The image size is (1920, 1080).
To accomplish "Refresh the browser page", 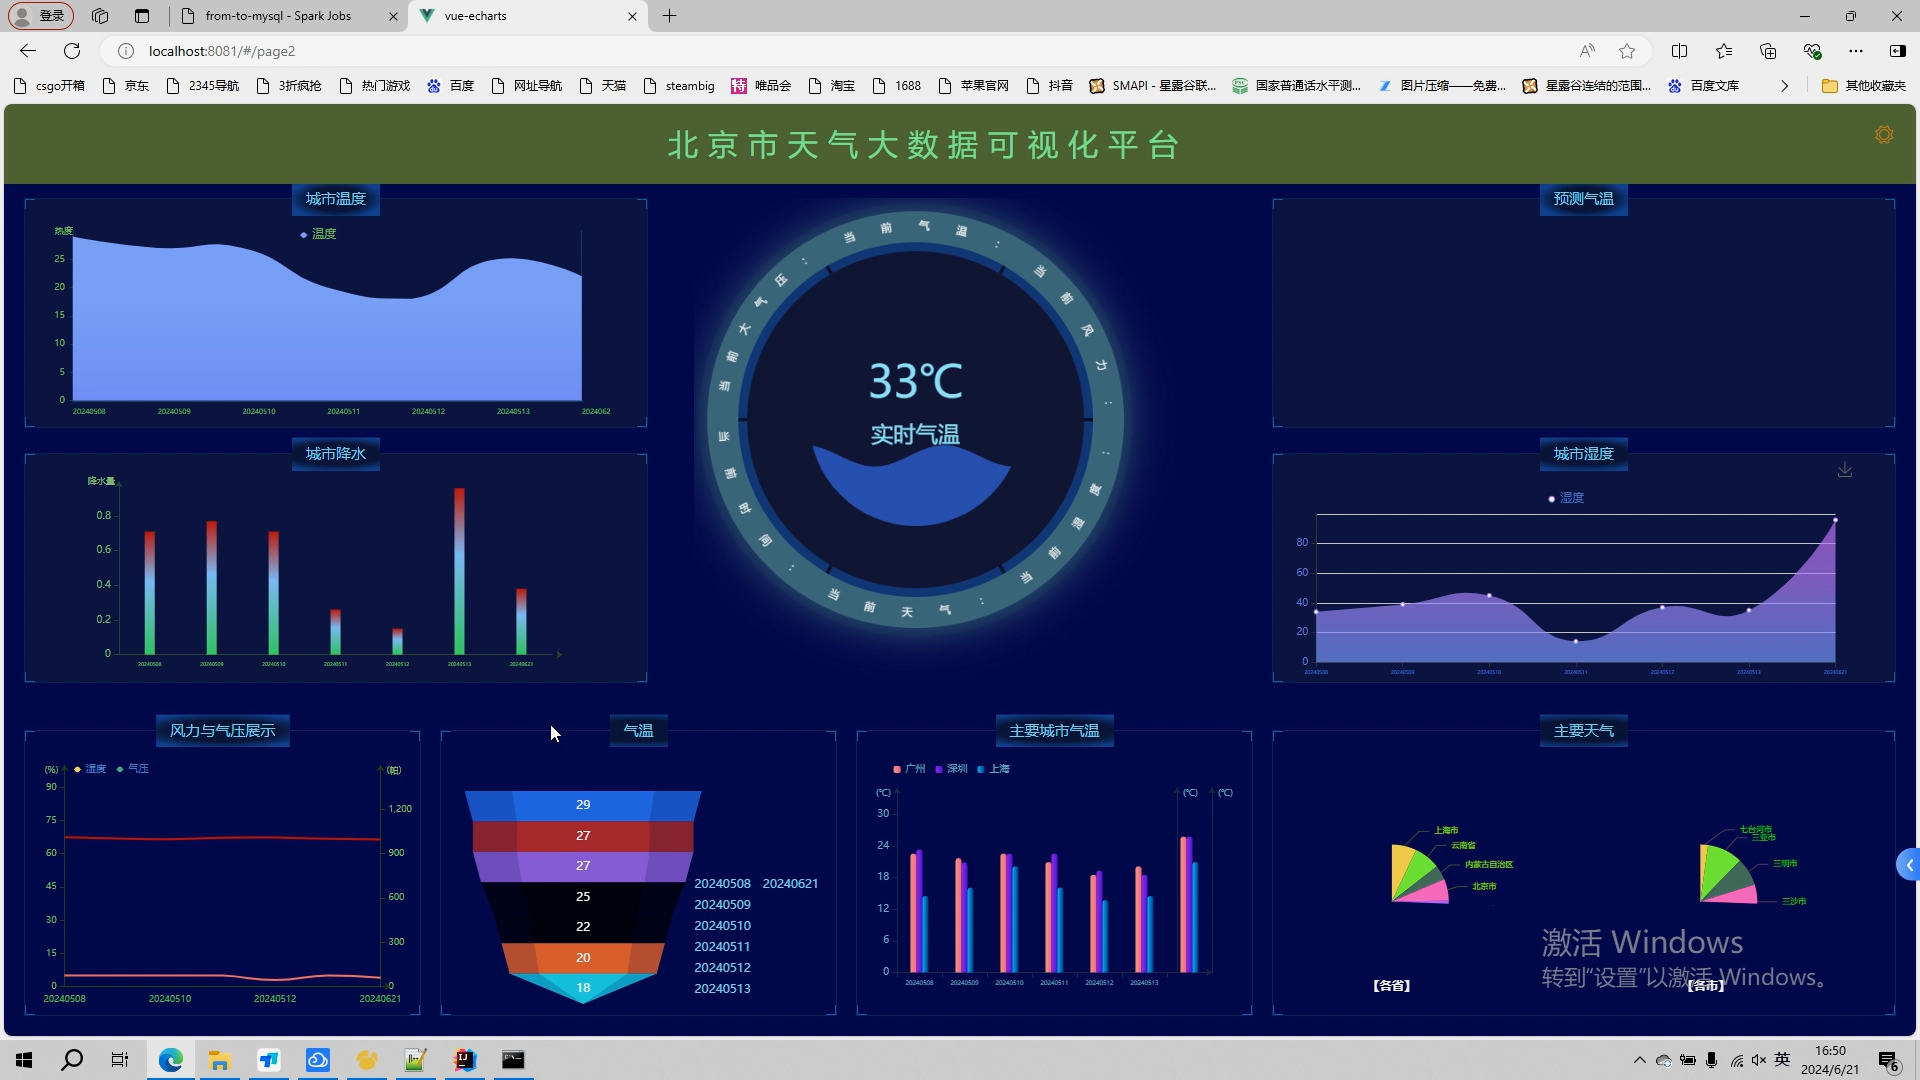I will pyautogui.click(x=72, y=51).
